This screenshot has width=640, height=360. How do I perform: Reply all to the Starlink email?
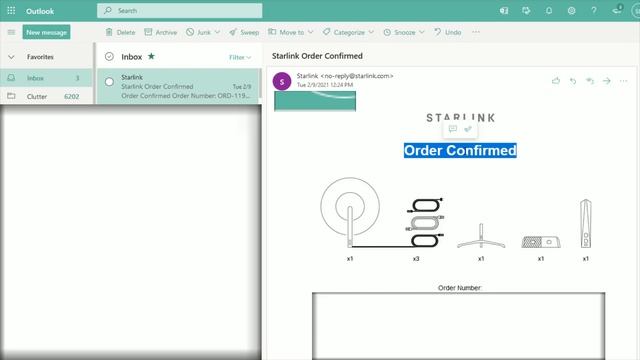pos(590,81)
